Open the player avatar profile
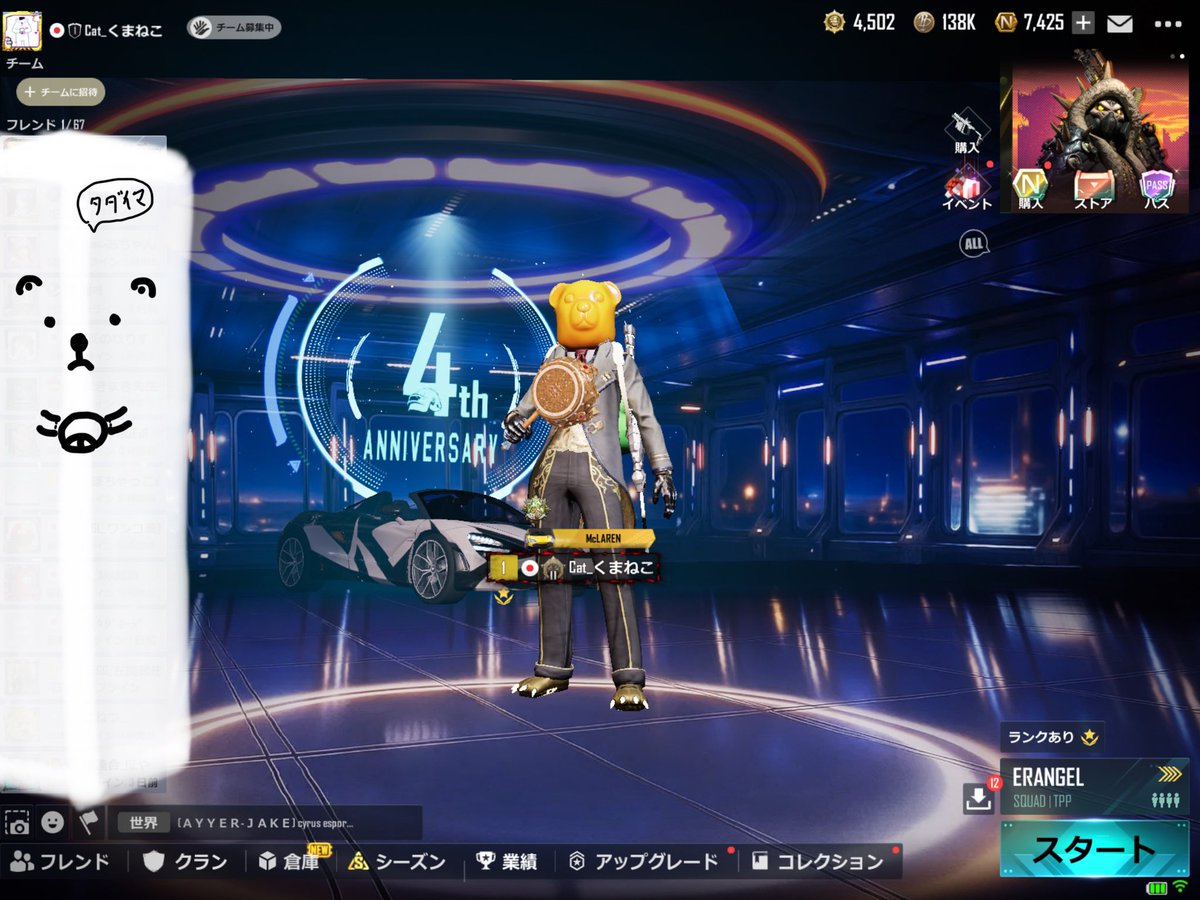The width and height of the screenshot is (1200, 900). coord(23,30)
